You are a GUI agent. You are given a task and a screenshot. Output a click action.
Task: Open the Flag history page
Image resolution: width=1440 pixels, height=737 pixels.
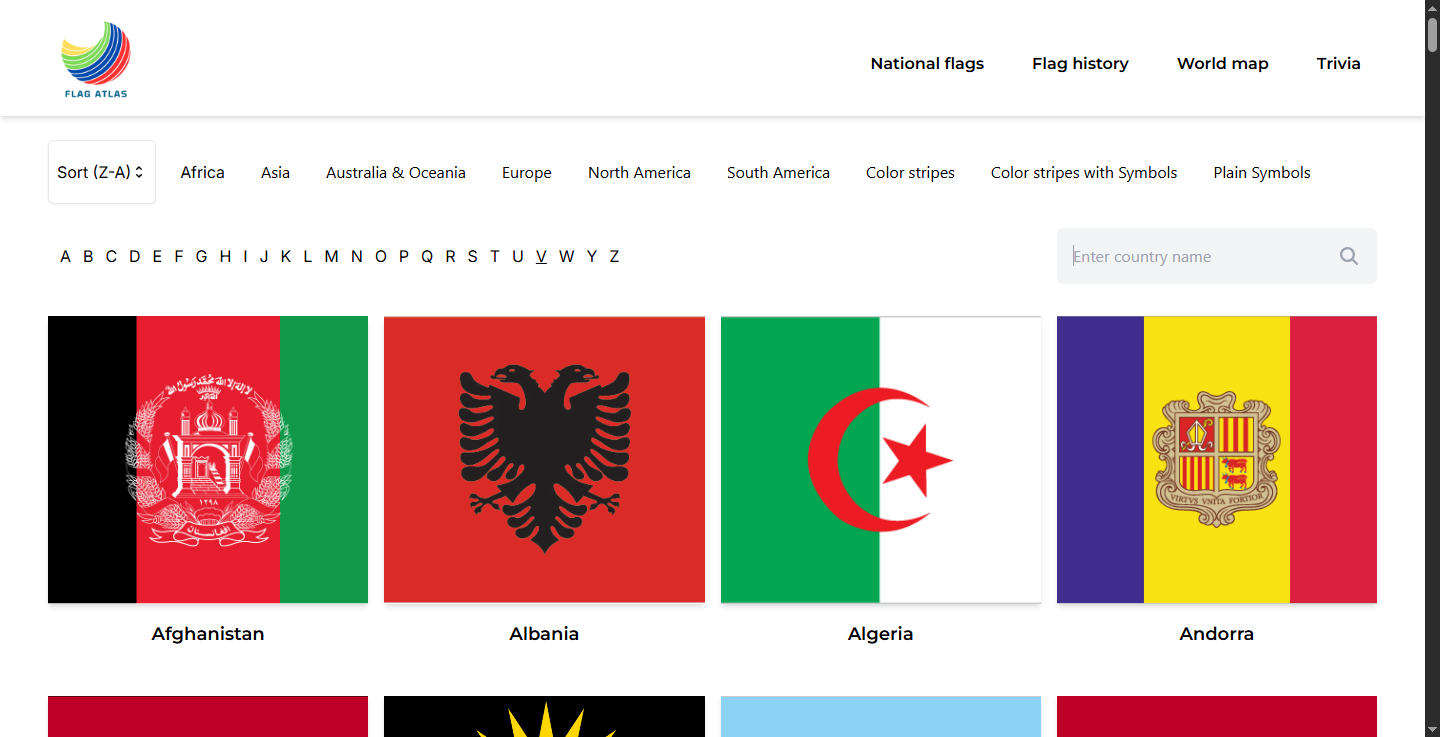click(1080, 63)
